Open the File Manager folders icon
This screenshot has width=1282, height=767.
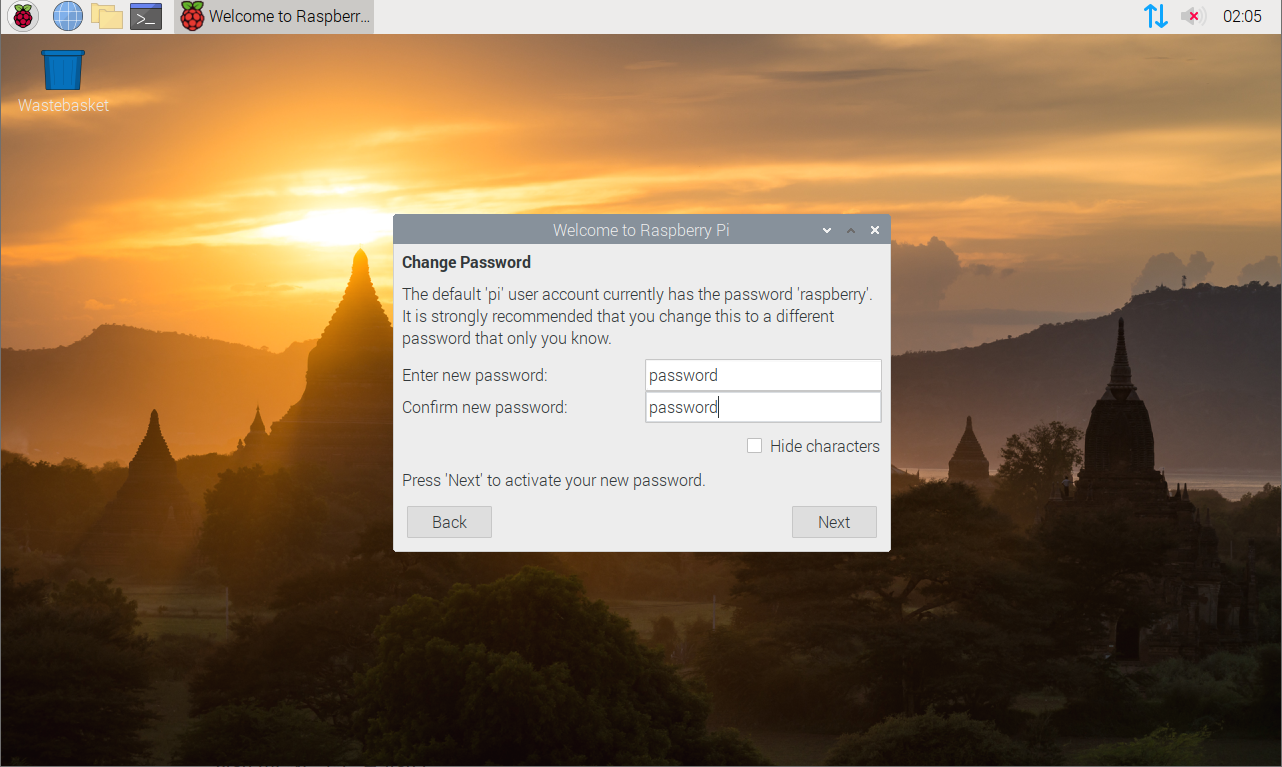pos(107,16)
